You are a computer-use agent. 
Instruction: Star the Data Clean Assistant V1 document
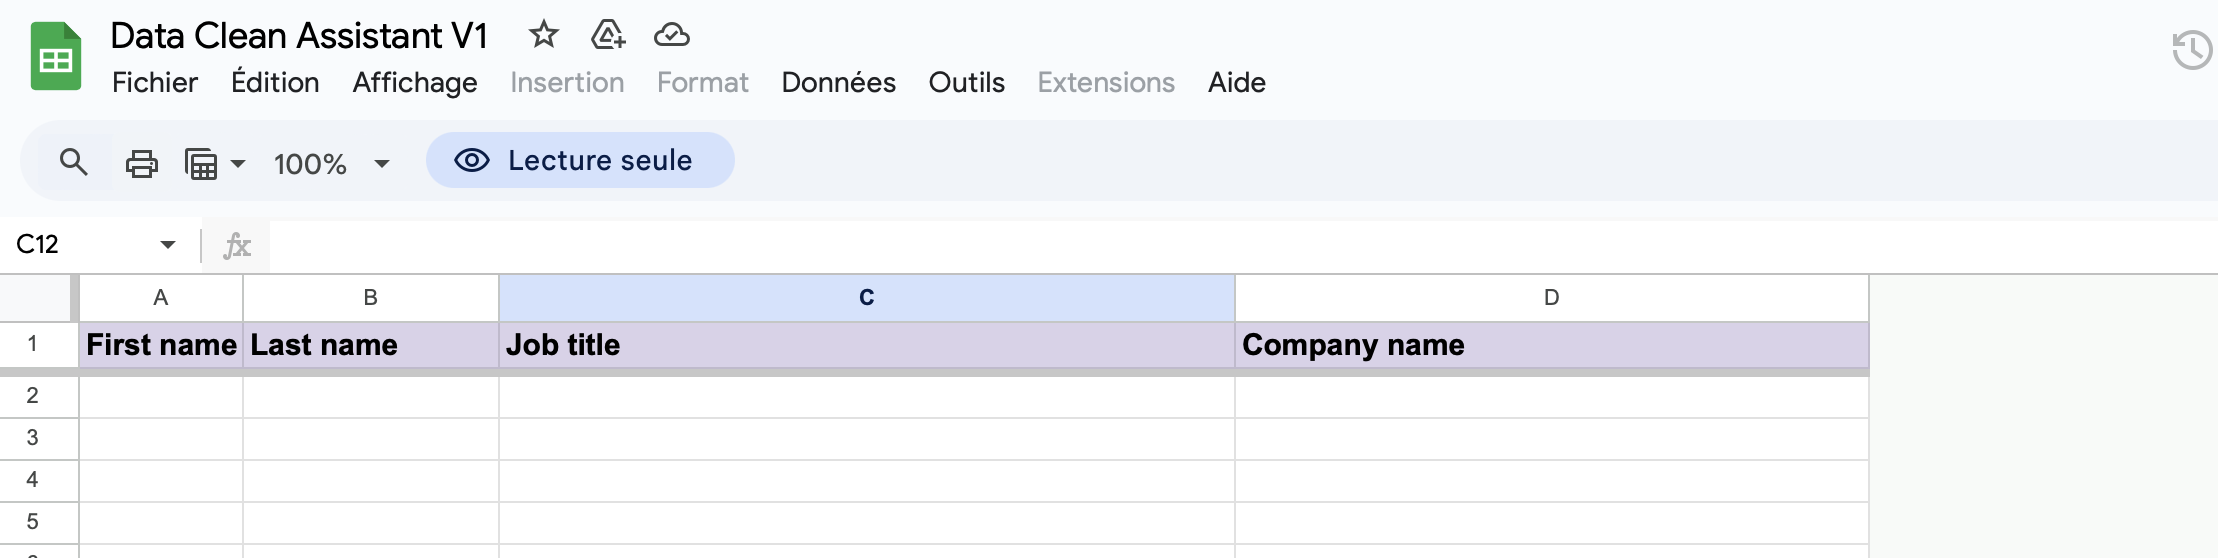click(x=543, y=35)
